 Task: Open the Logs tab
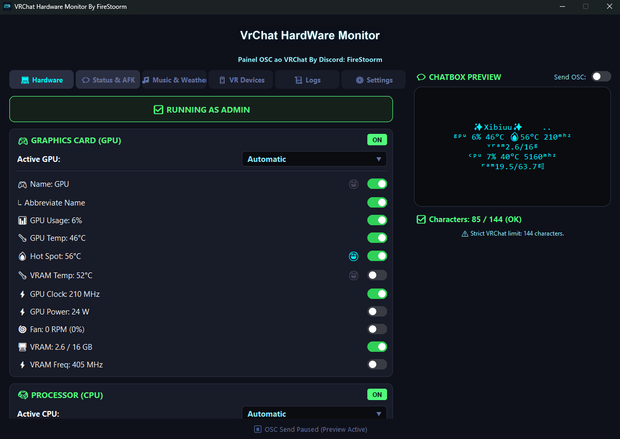(307, 80)
